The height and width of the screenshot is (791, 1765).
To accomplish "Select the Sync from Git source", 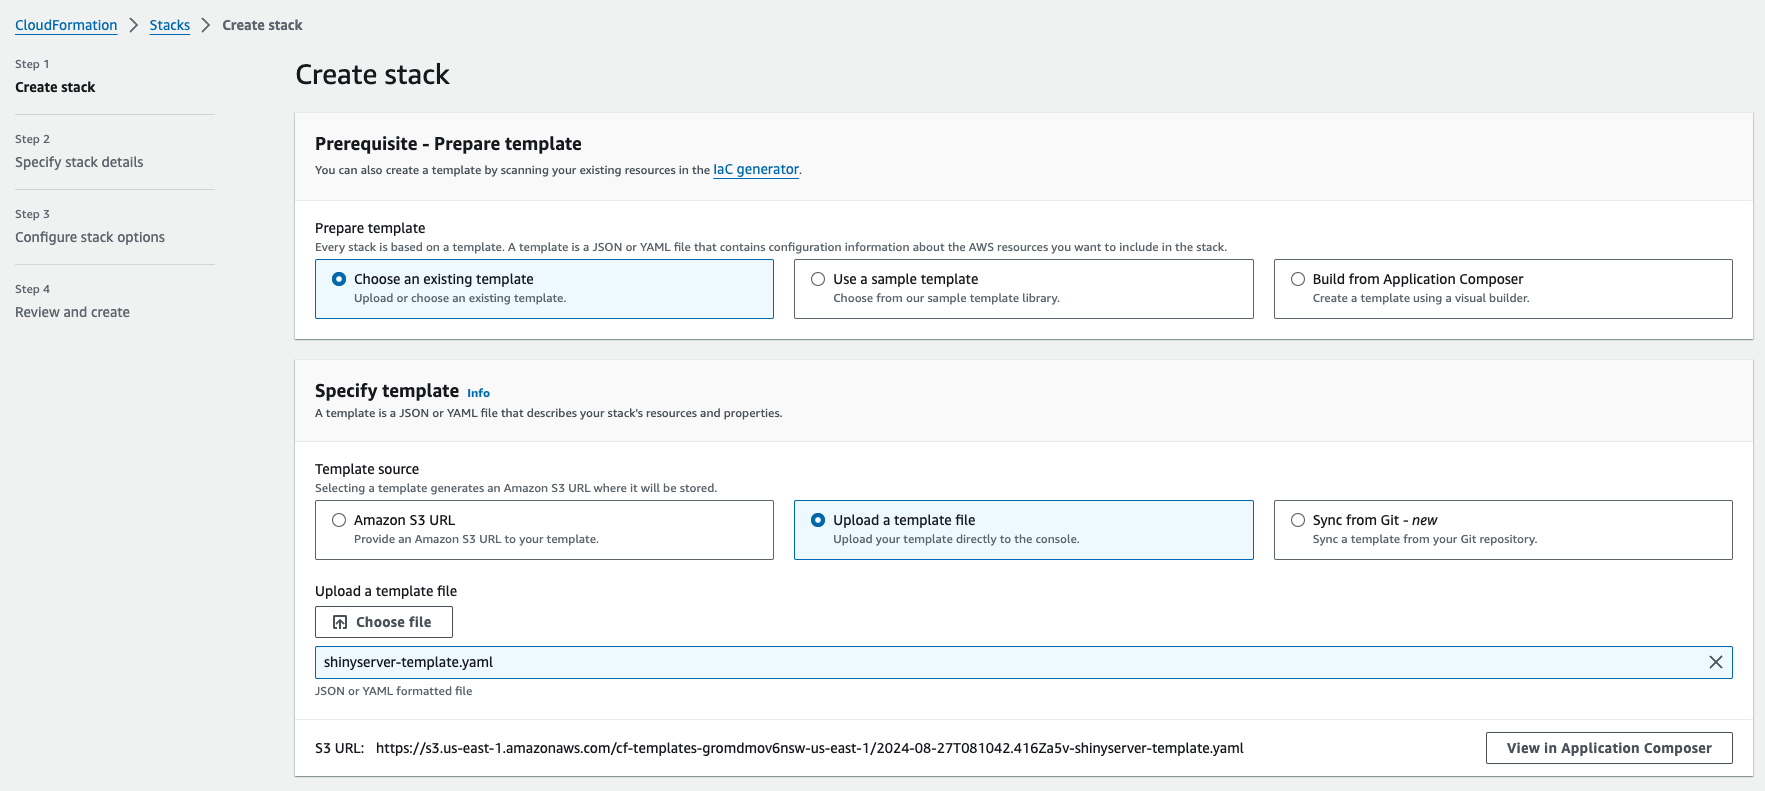I will point(1503,530).
